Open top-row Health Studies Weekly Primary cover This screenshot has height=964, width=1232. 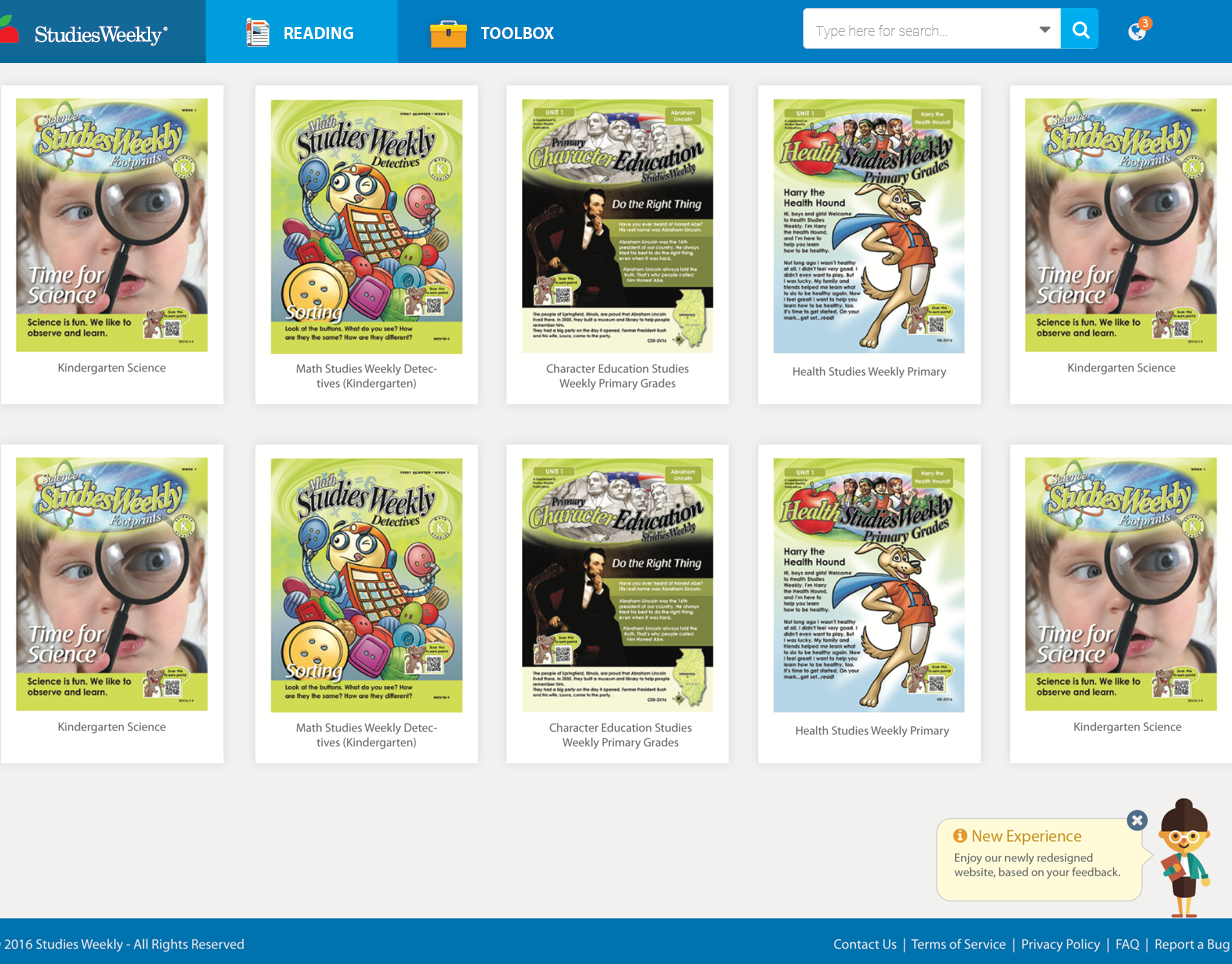[869, 226]
